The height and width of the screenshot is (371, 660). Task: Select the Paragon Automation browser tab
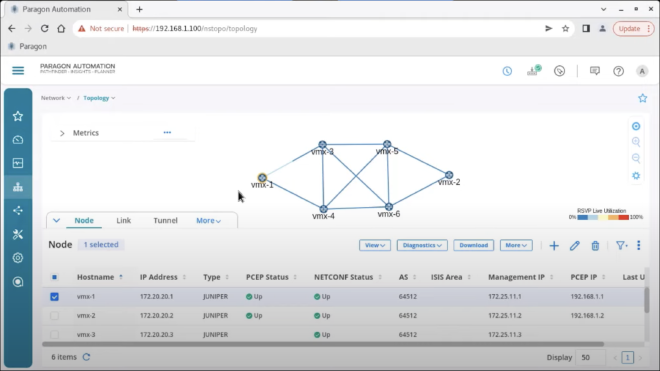[65, 9]
